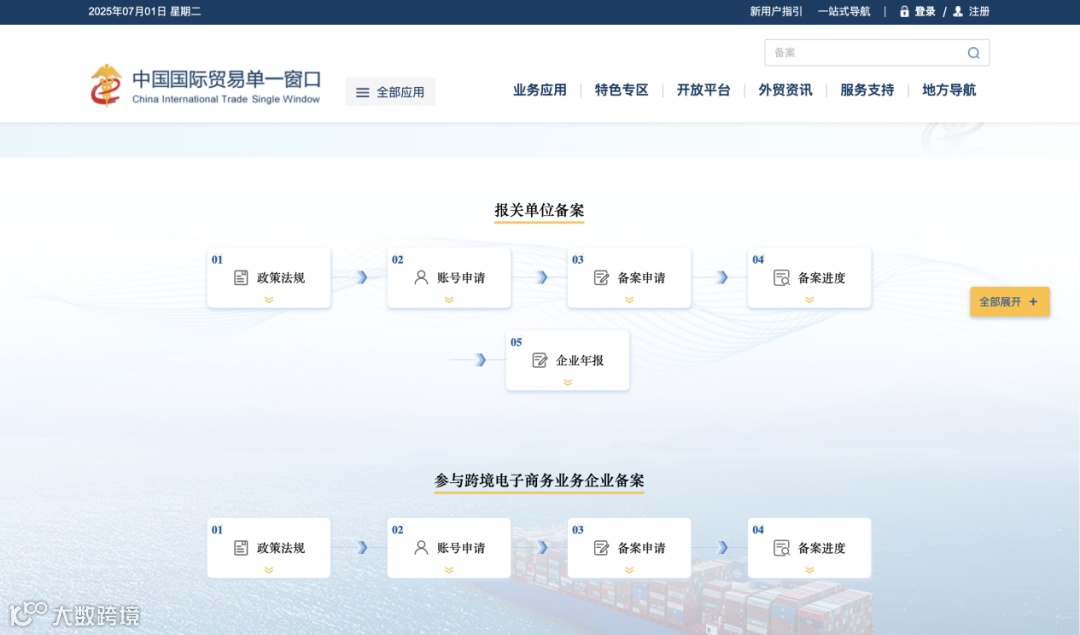
Task: Click the 注册 link
Action: tap(979, 12)
